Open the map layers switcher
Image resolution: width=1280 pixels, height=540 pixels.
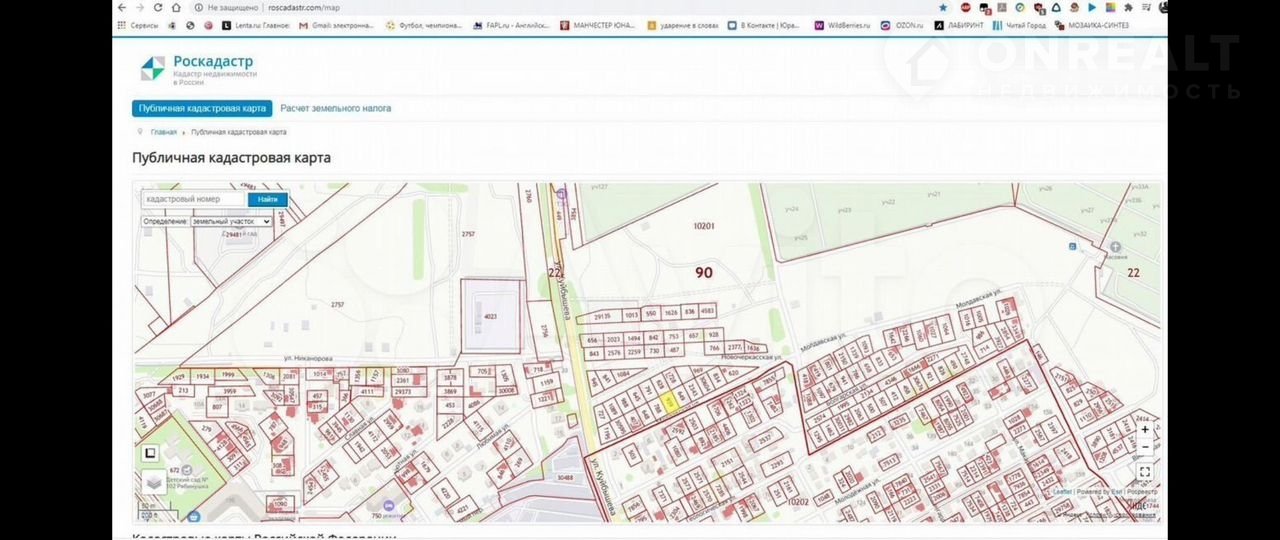click(152, 482)
